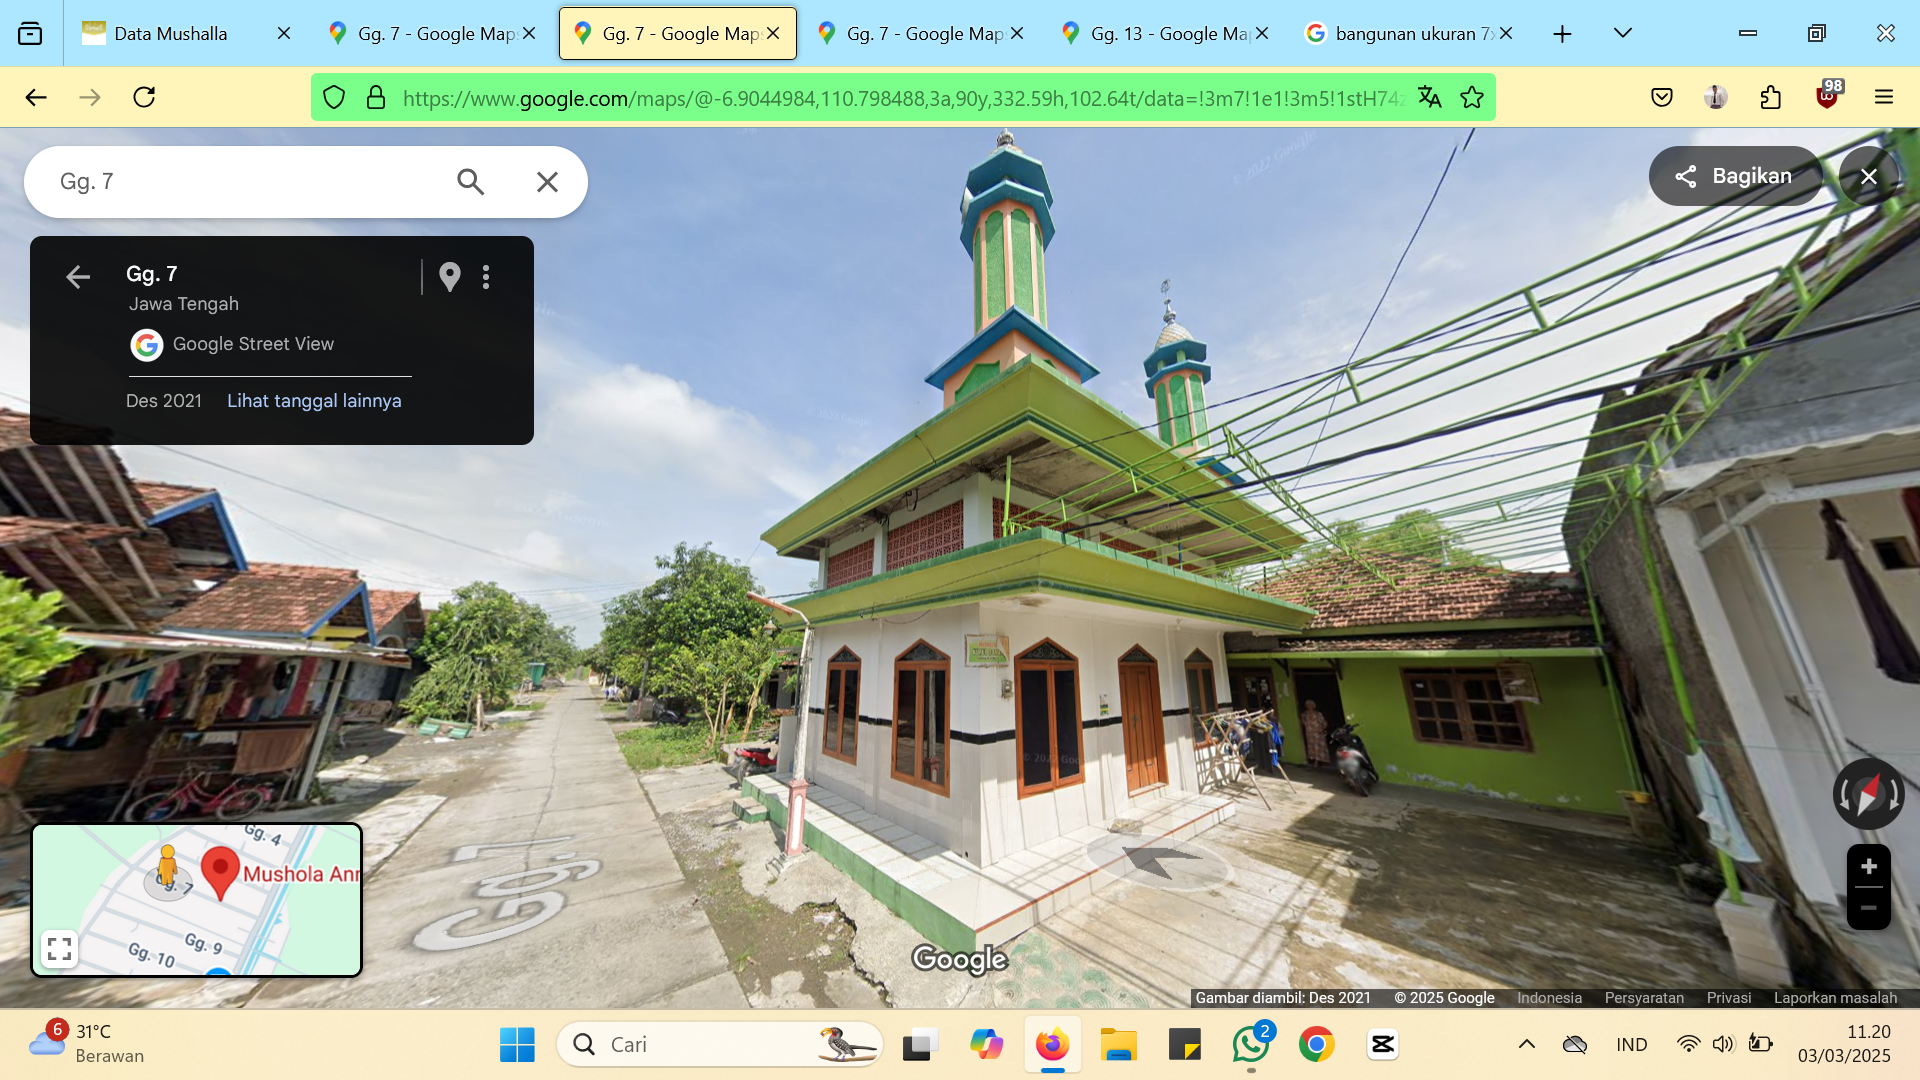Screen dimensions: 1920x1080
Task: Click the search magnifier icon in Maps
Action: [x=470, y=181]
